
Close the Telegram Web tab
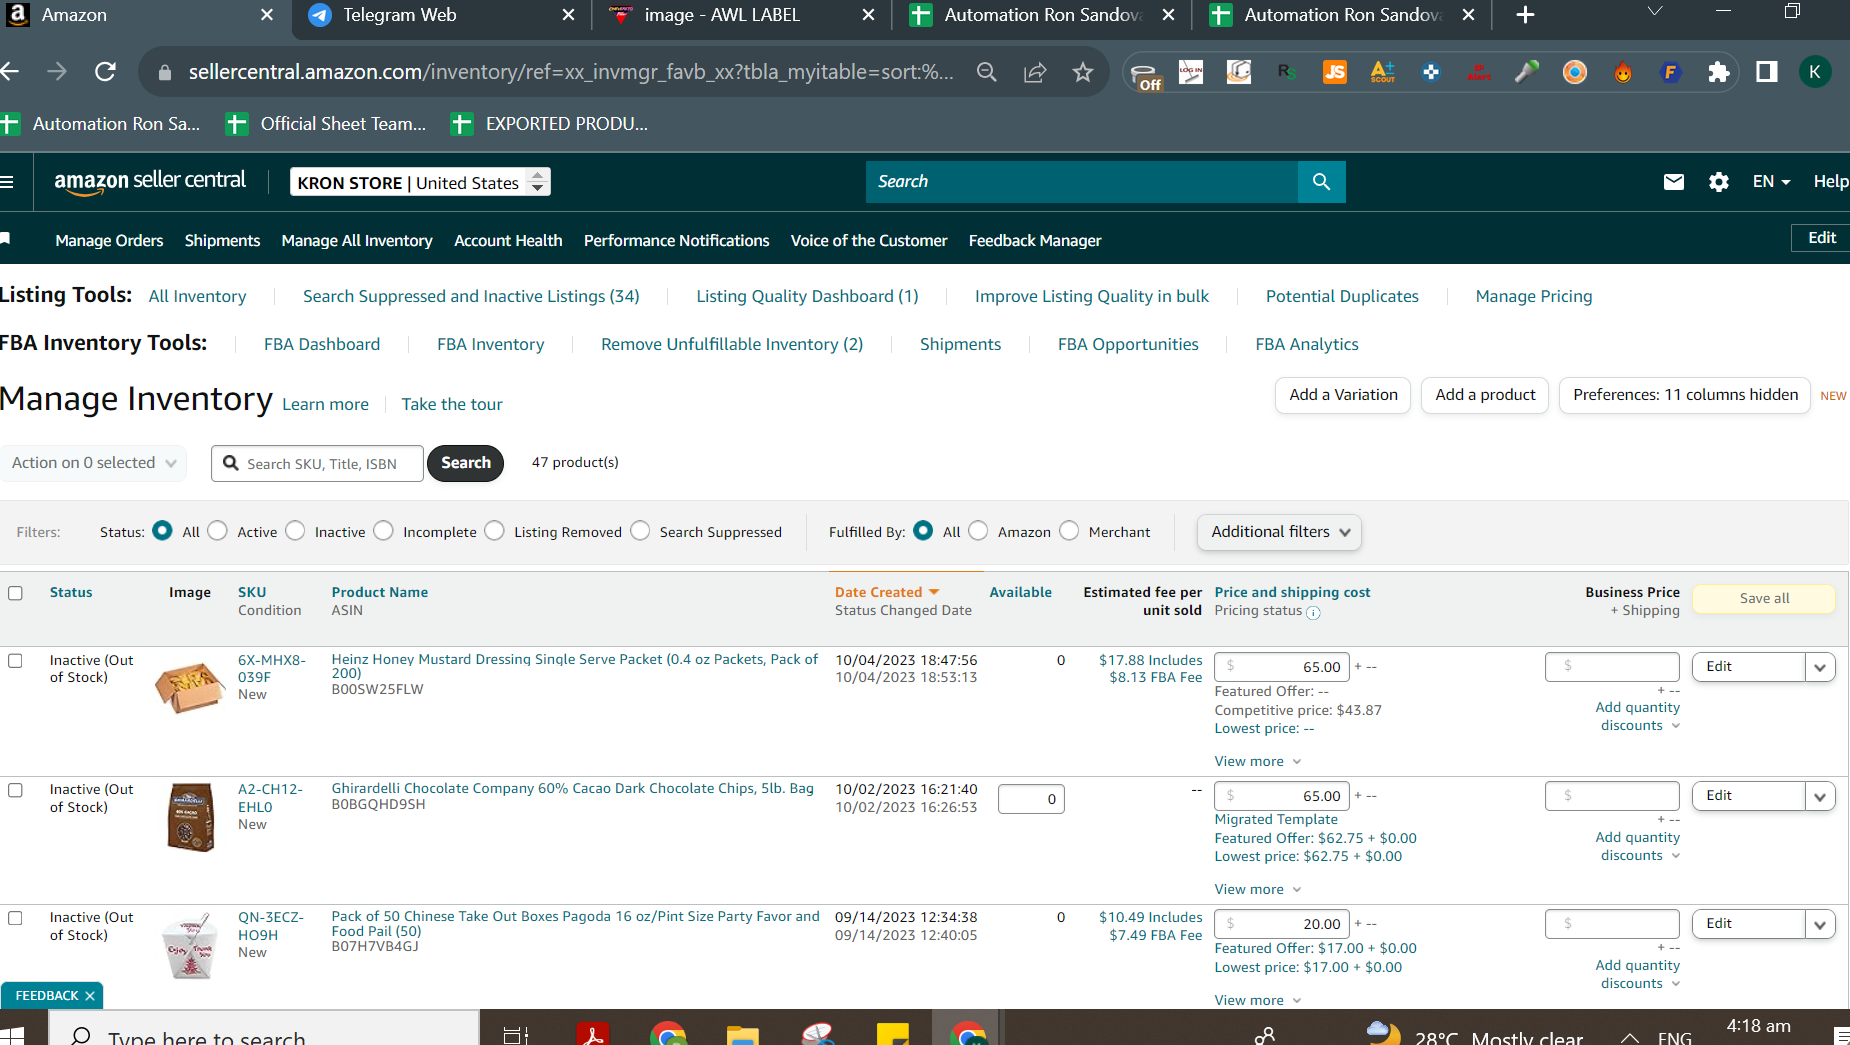(x=568, y=15)
